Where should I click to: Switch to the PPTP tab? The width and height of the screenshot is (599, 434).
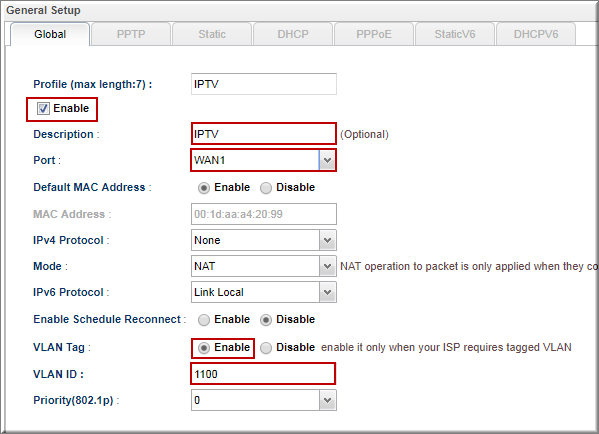131,34
